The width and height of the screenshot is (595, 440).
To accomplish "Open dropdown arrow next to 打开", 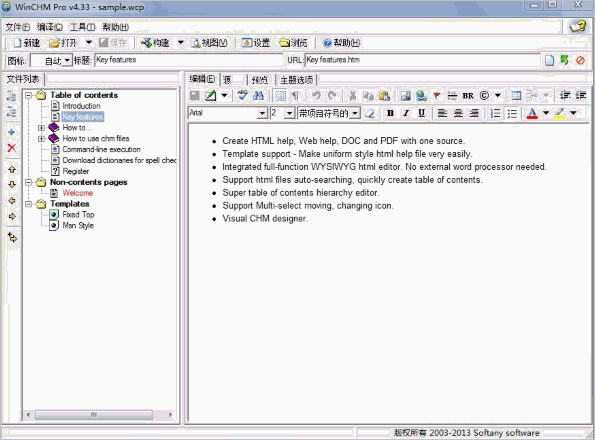I will coord(88,42).
